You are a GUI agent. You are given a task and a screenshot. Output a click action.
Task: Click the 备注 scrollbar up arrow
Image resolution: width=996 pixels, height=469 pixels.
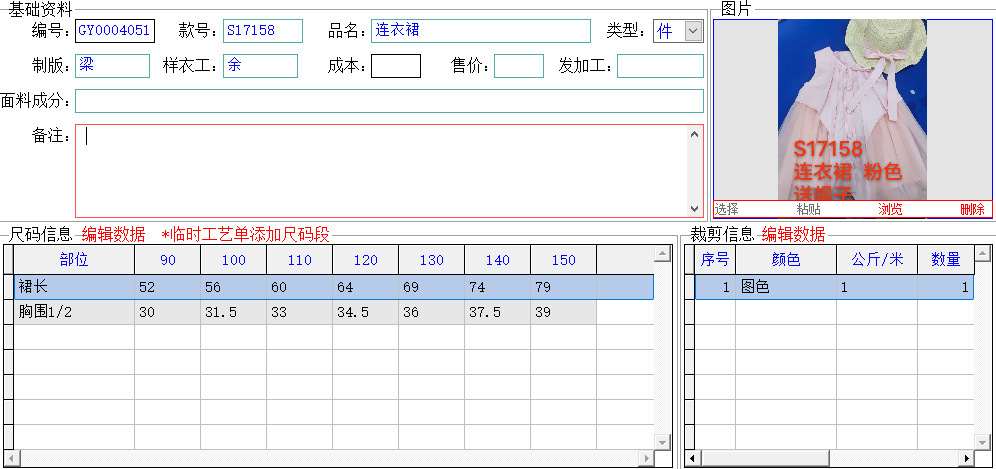[x=694, y=134]
